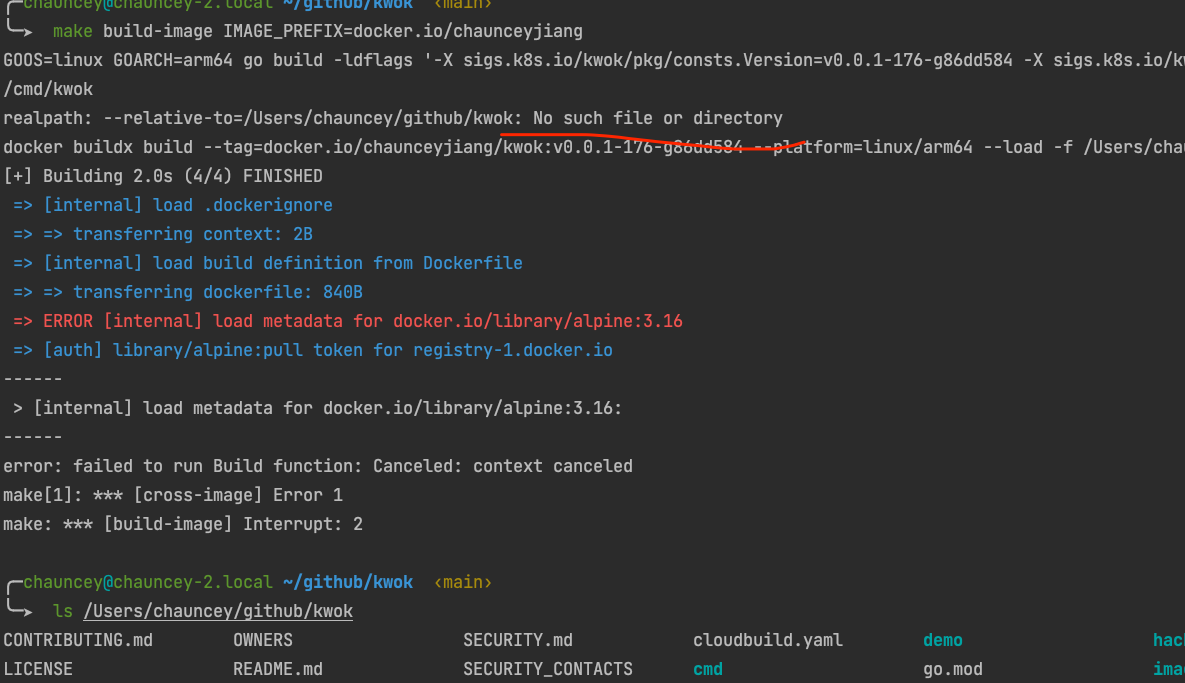Click 'GOOS=linux GOARCH=arm64 go build' line
This screenshot has width=1185, height=683.
[x=593, y=60]
